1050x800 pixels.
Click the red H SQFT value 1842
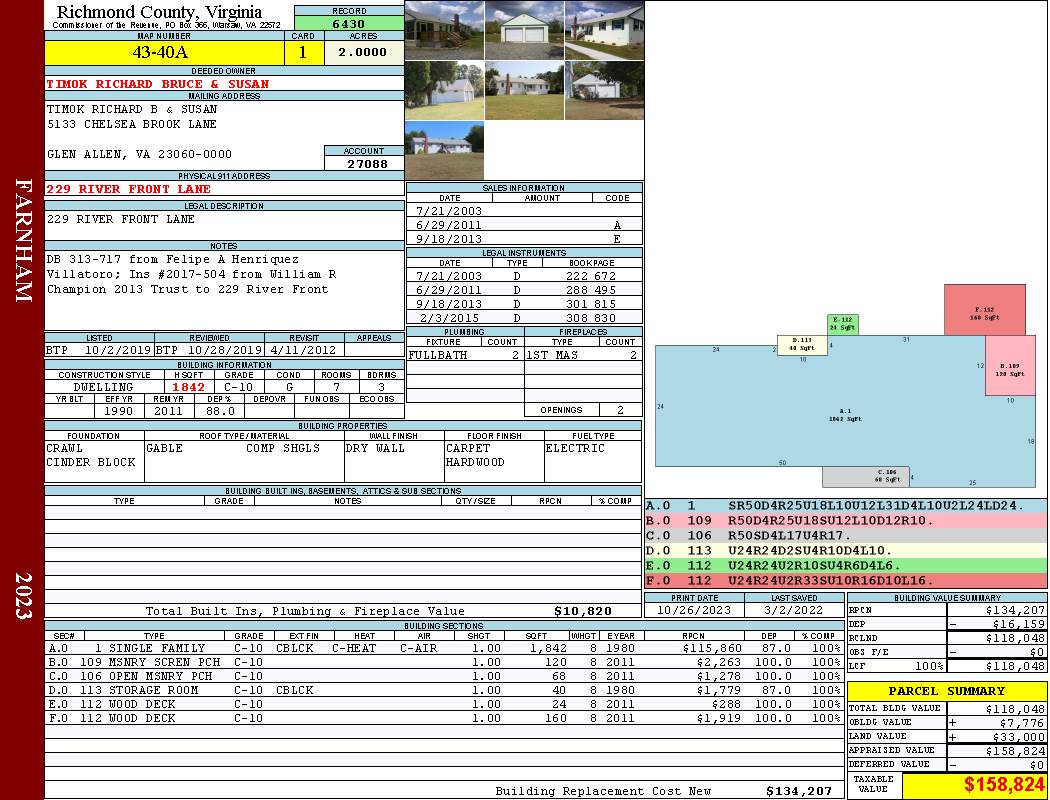click(x=188, y=387)
